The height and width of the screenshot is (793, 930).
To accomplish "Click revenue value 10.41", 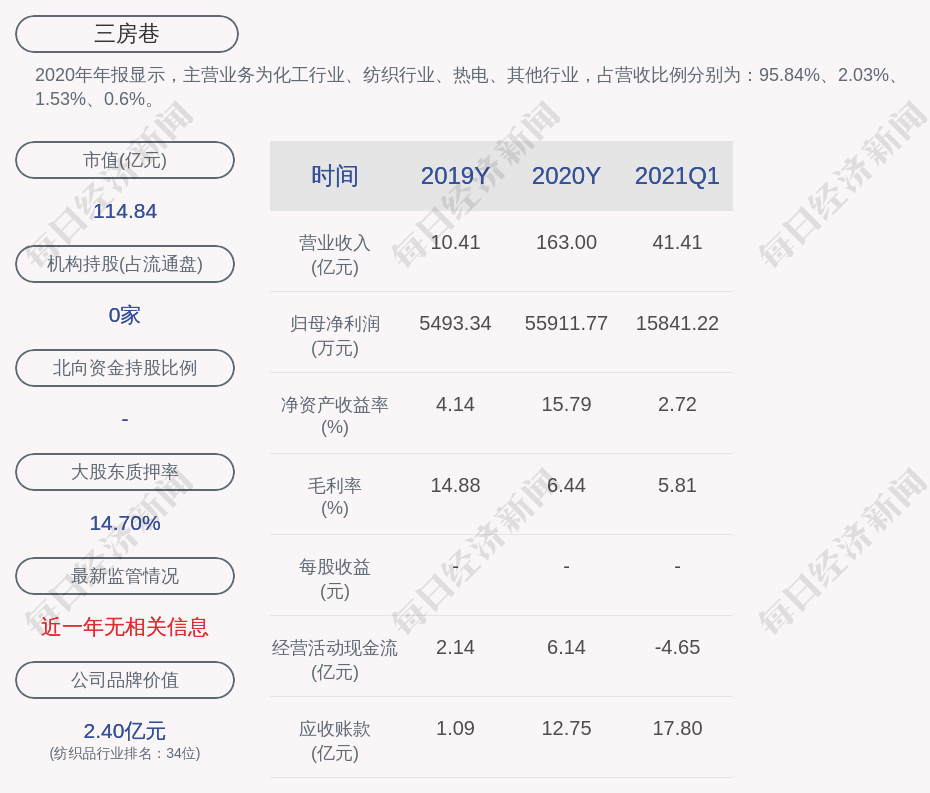I will tap(456, 243).
